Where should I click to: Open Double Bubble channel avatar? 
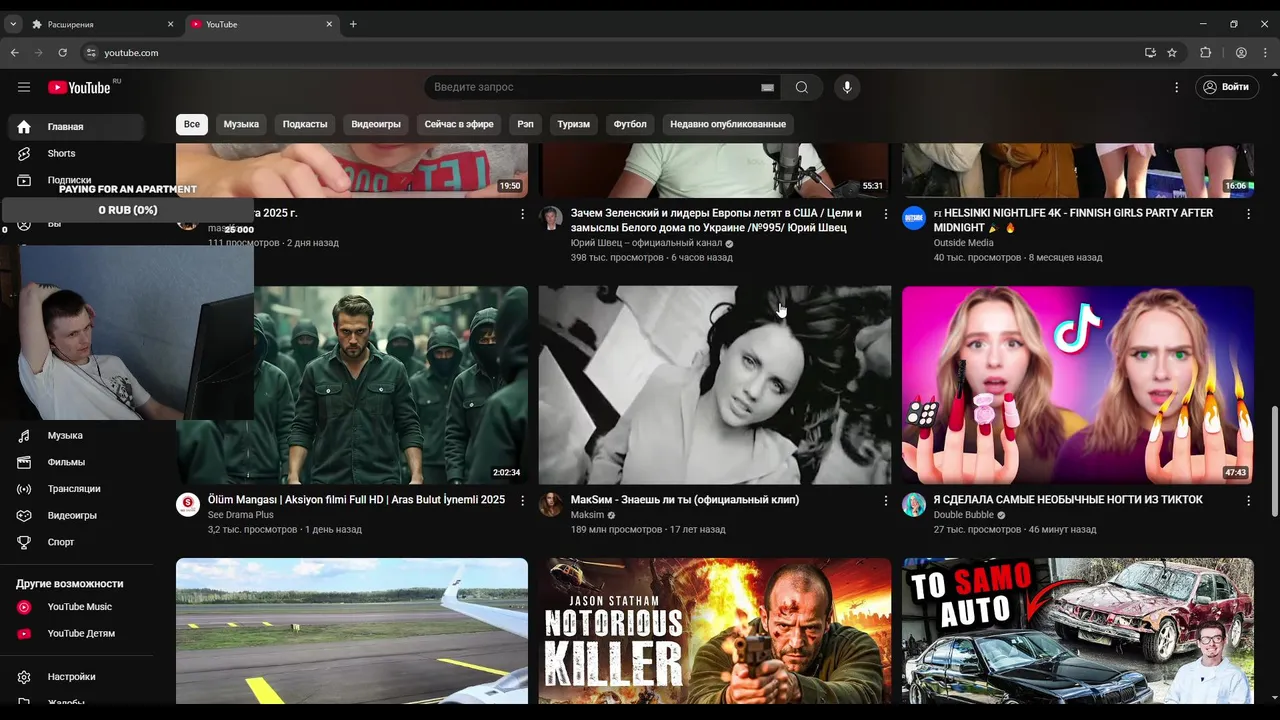914,505
